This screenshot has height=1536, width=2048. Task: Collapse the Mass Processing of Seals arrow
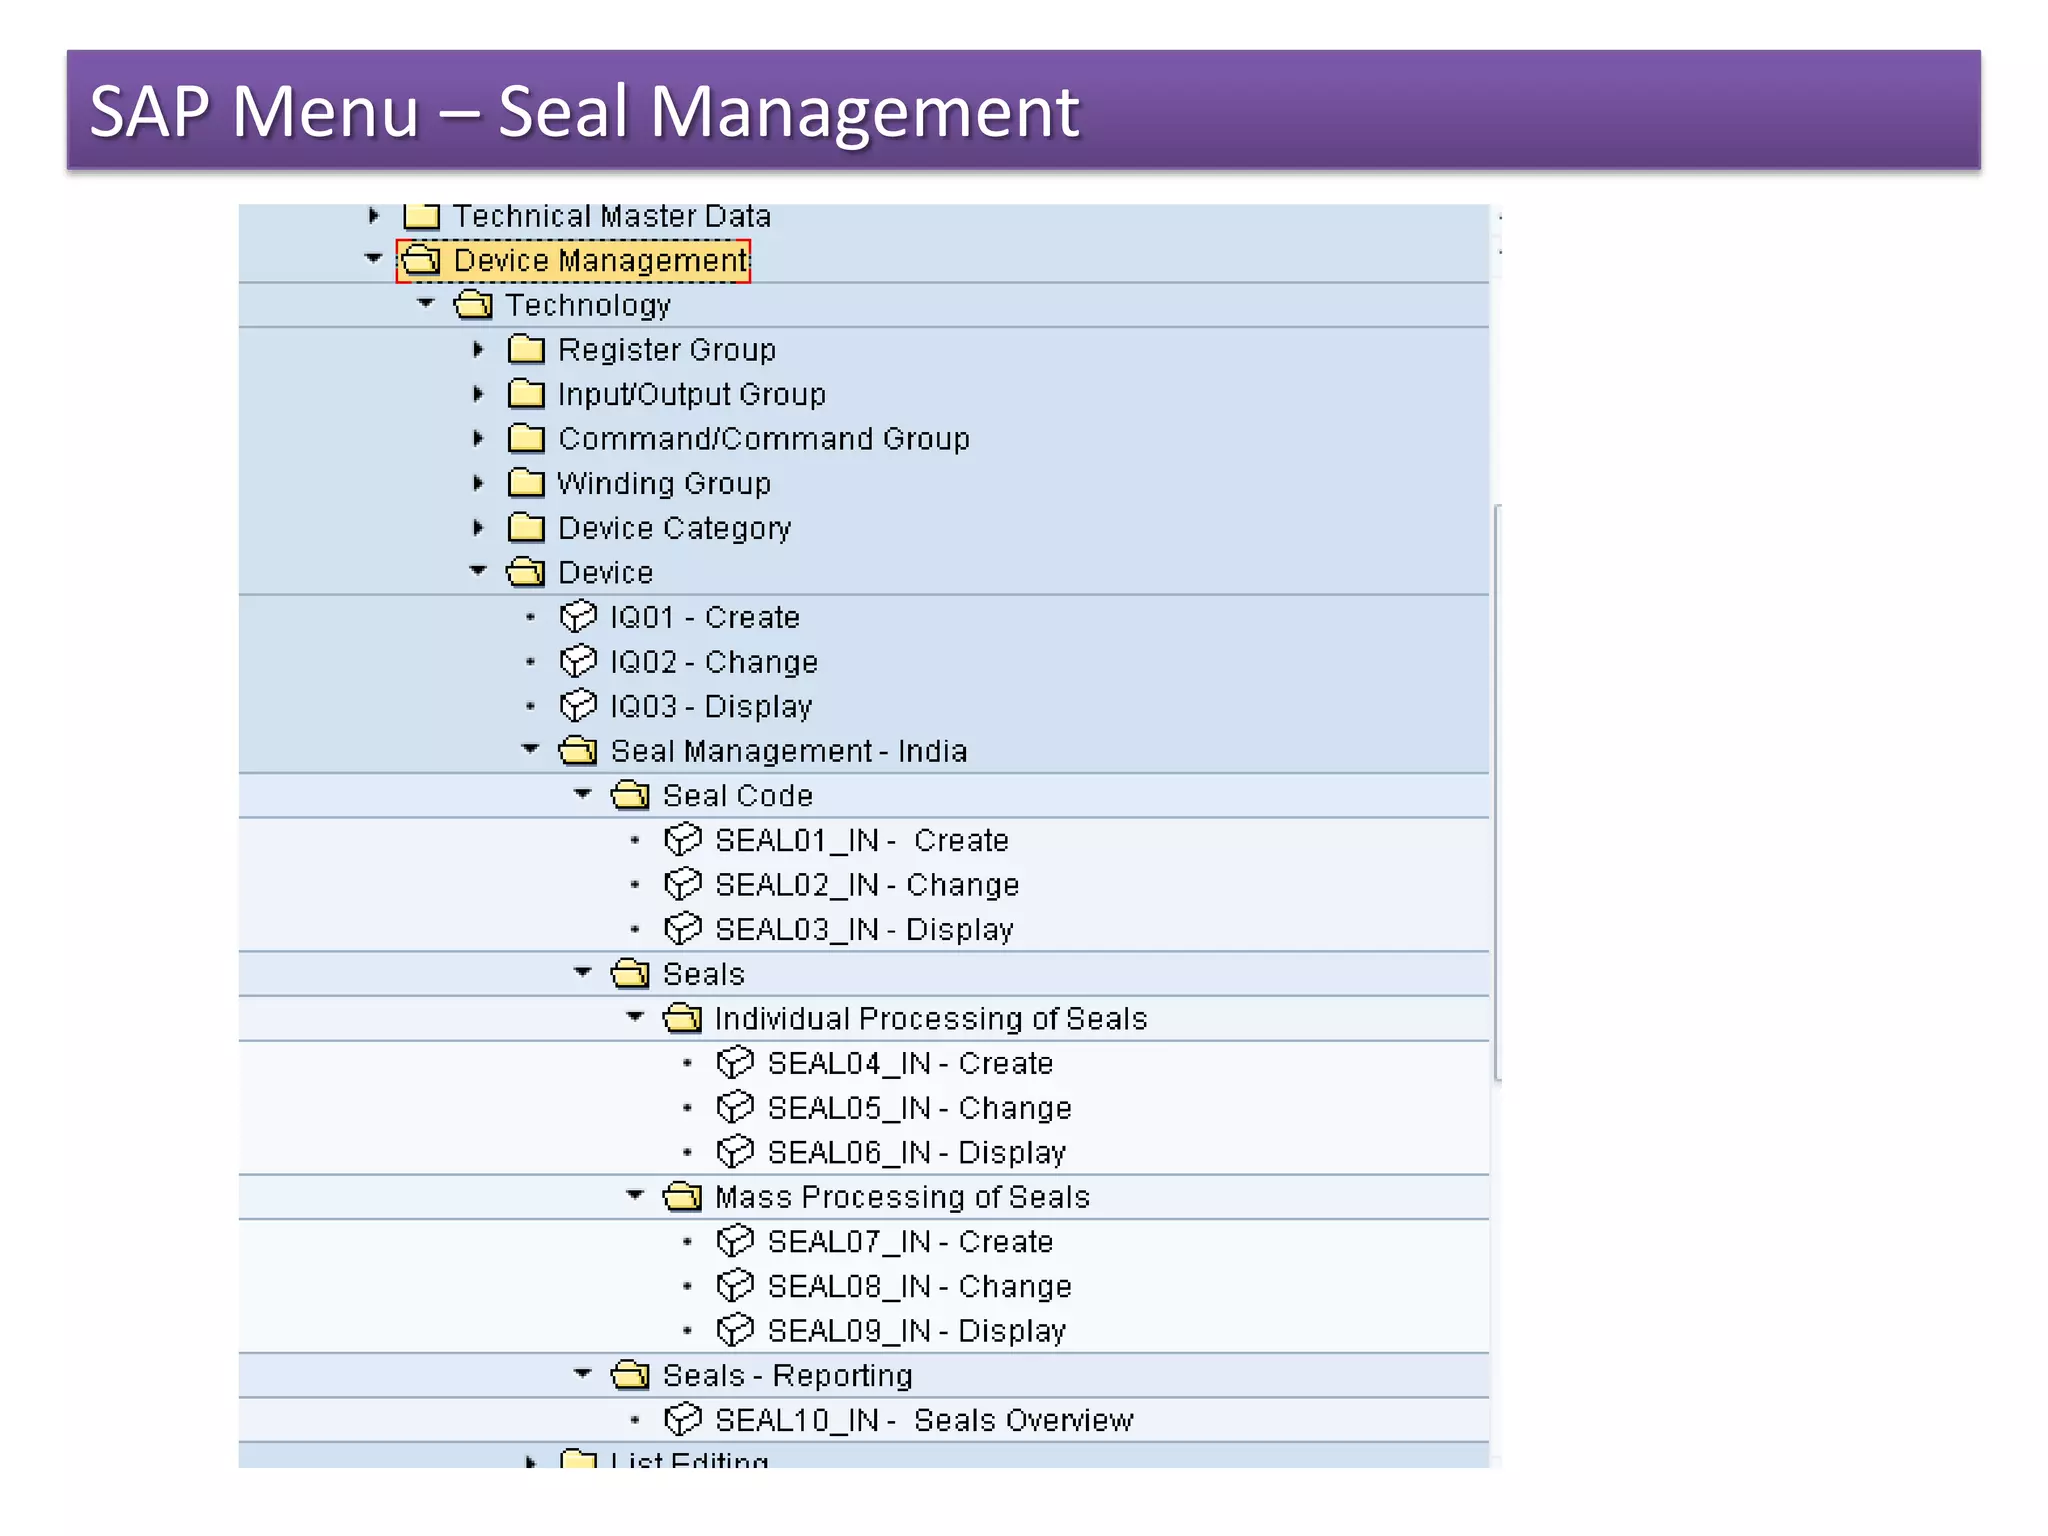pyautogui.click(x=635, y=1194)
